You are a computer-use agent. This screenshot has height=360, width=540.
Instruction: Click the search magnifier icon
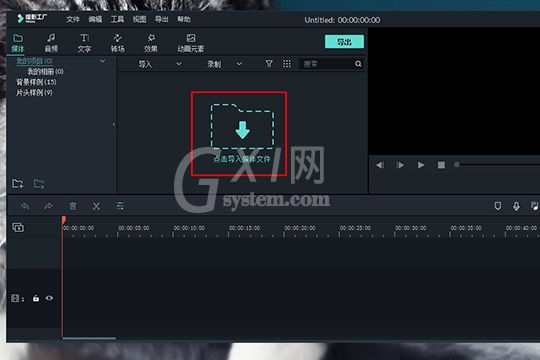point(358,64)
